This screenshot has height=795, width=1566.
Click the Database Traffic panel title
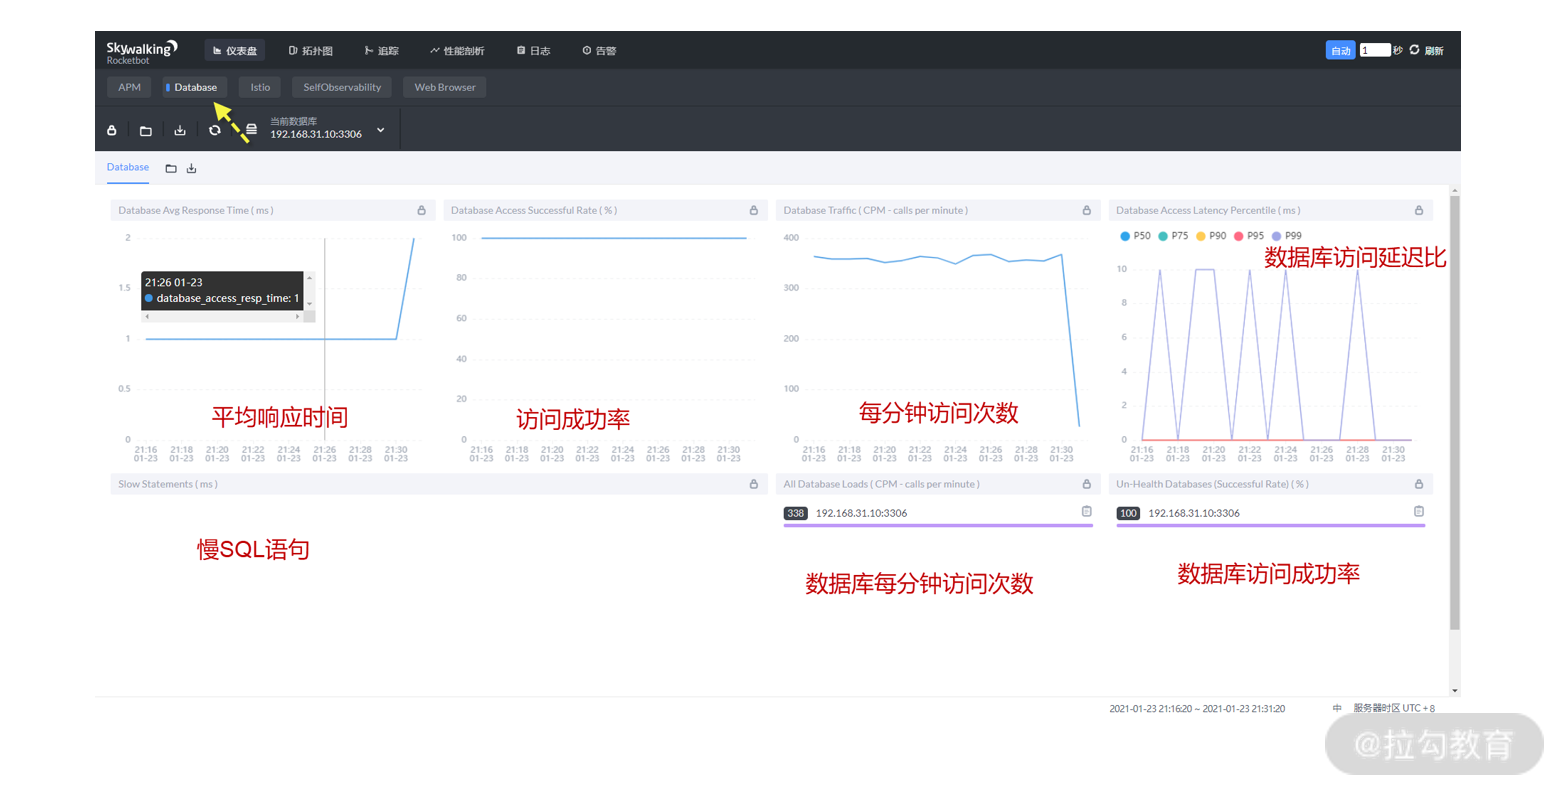coord(876,210)
